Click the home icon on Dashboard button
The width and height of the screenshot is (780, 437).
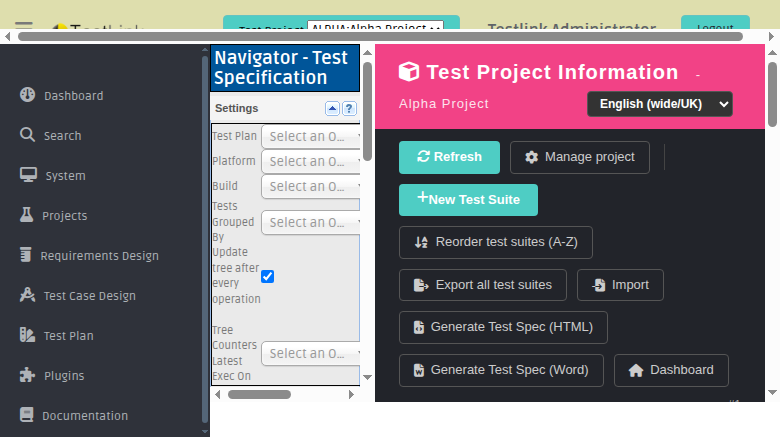(636, 370)
